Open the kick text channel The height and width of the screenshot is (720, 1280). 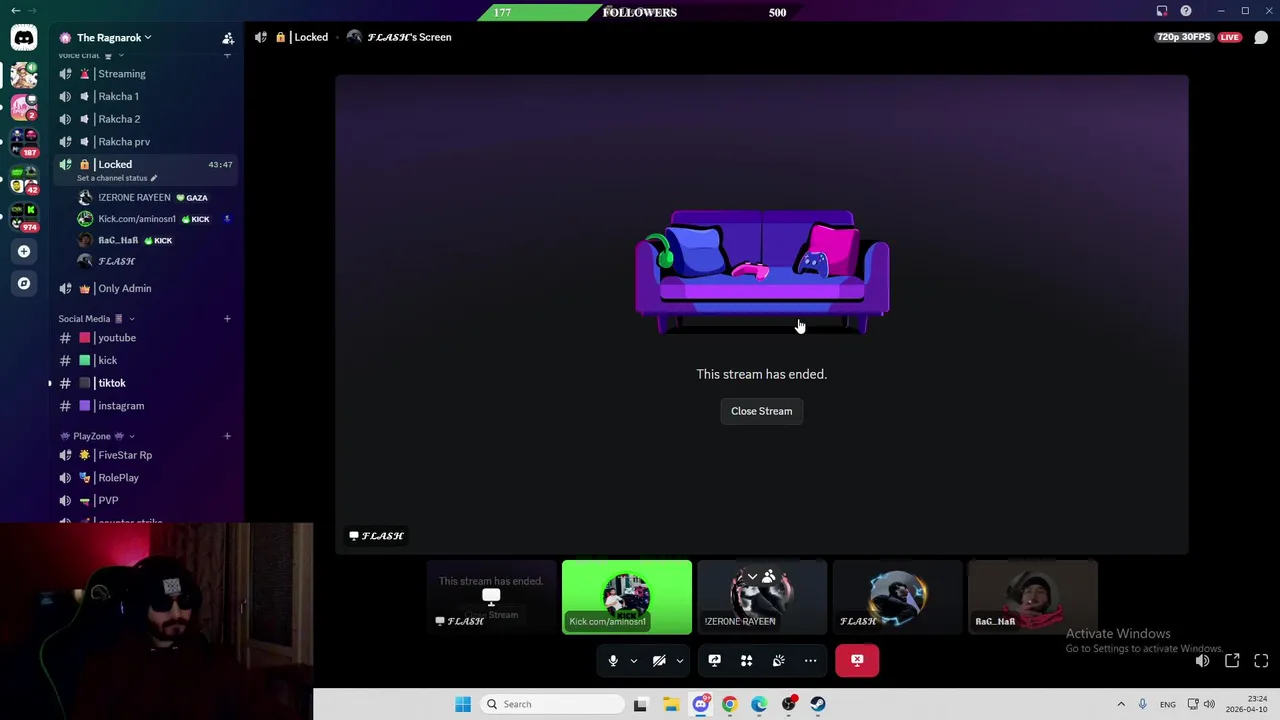pyautogui.click(x=145, y=360)
